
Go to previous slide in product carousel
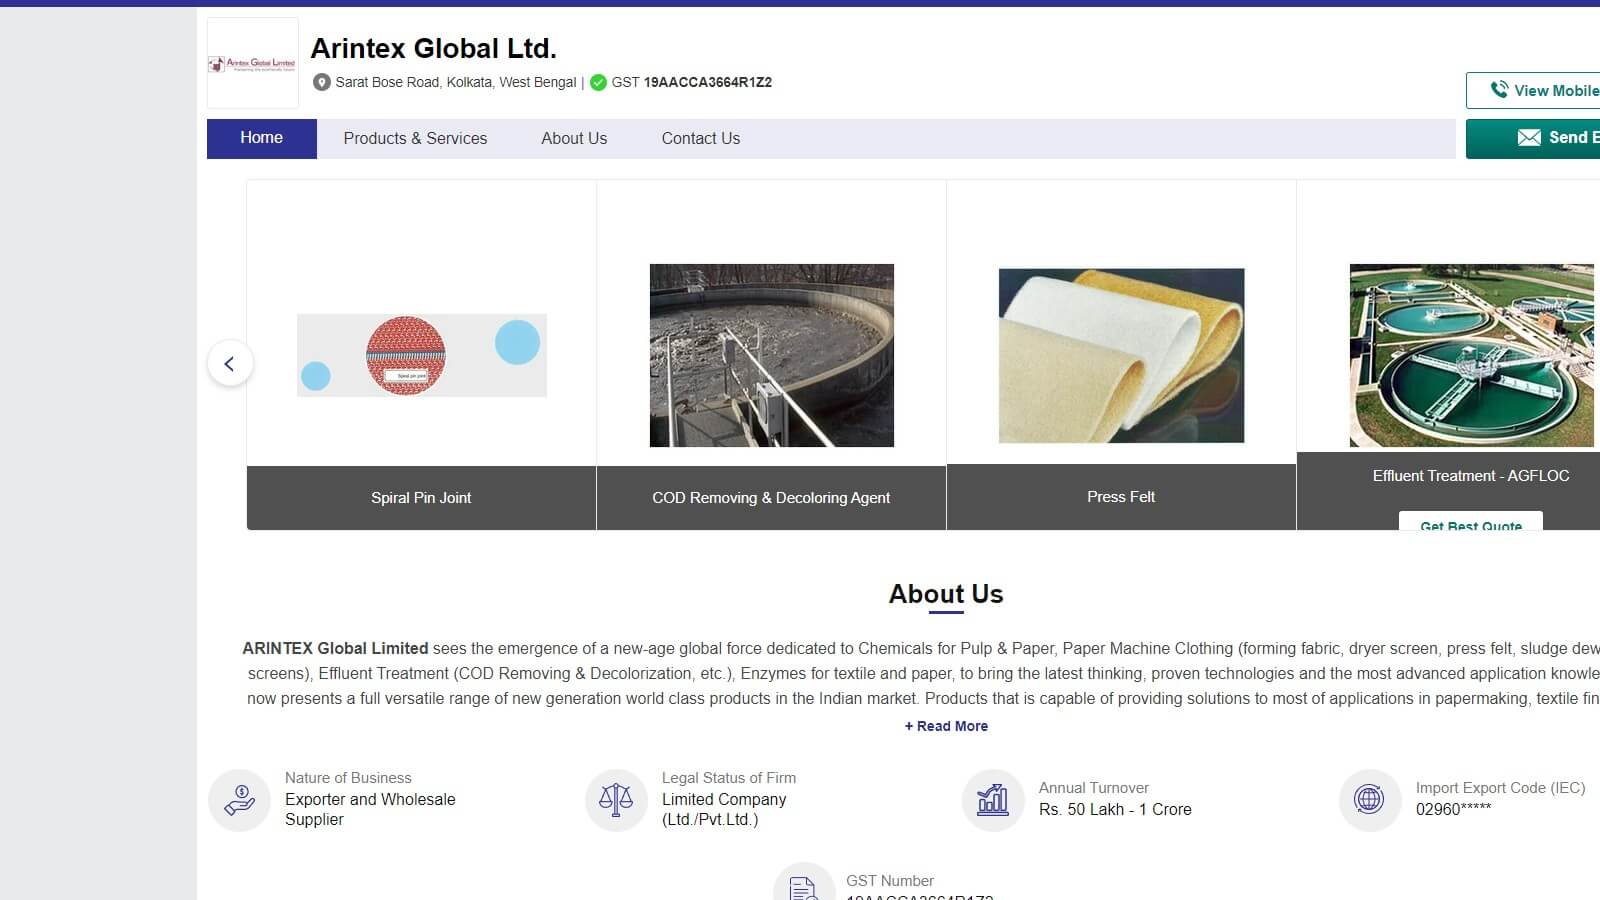pyautogui.click(x=230, y=363)
